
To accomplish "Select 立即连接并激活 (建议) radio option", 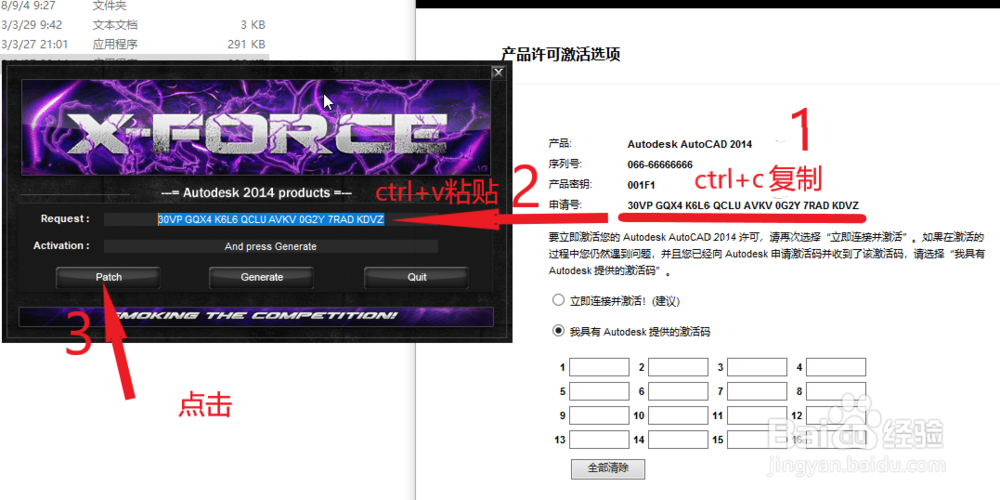I will tap(558, 300).
